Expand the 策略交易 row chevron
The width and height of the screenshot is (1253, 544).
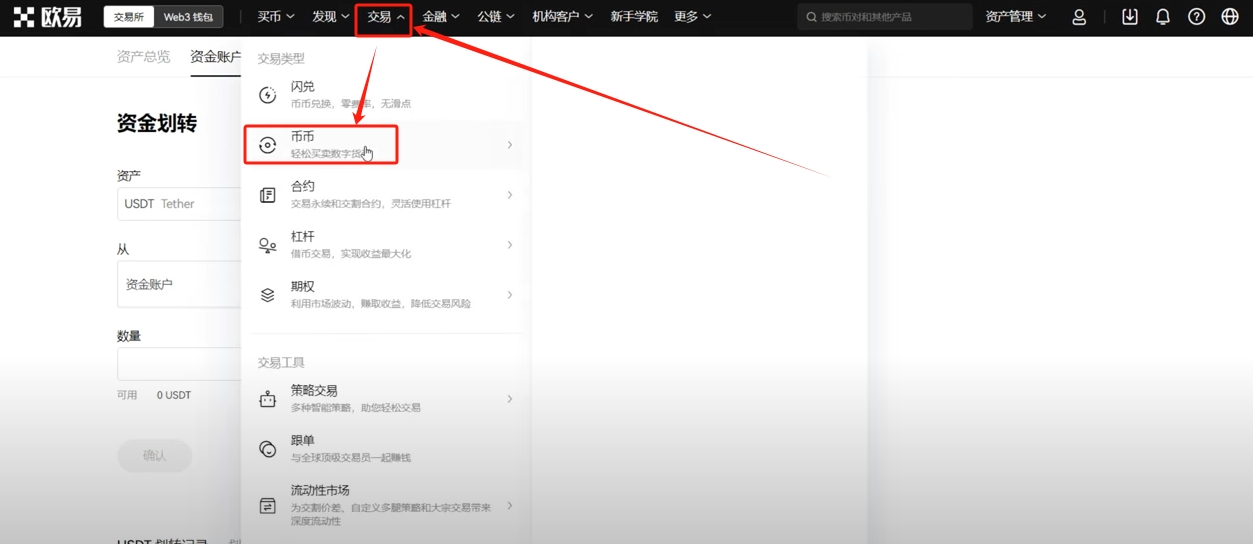[509, 399]
